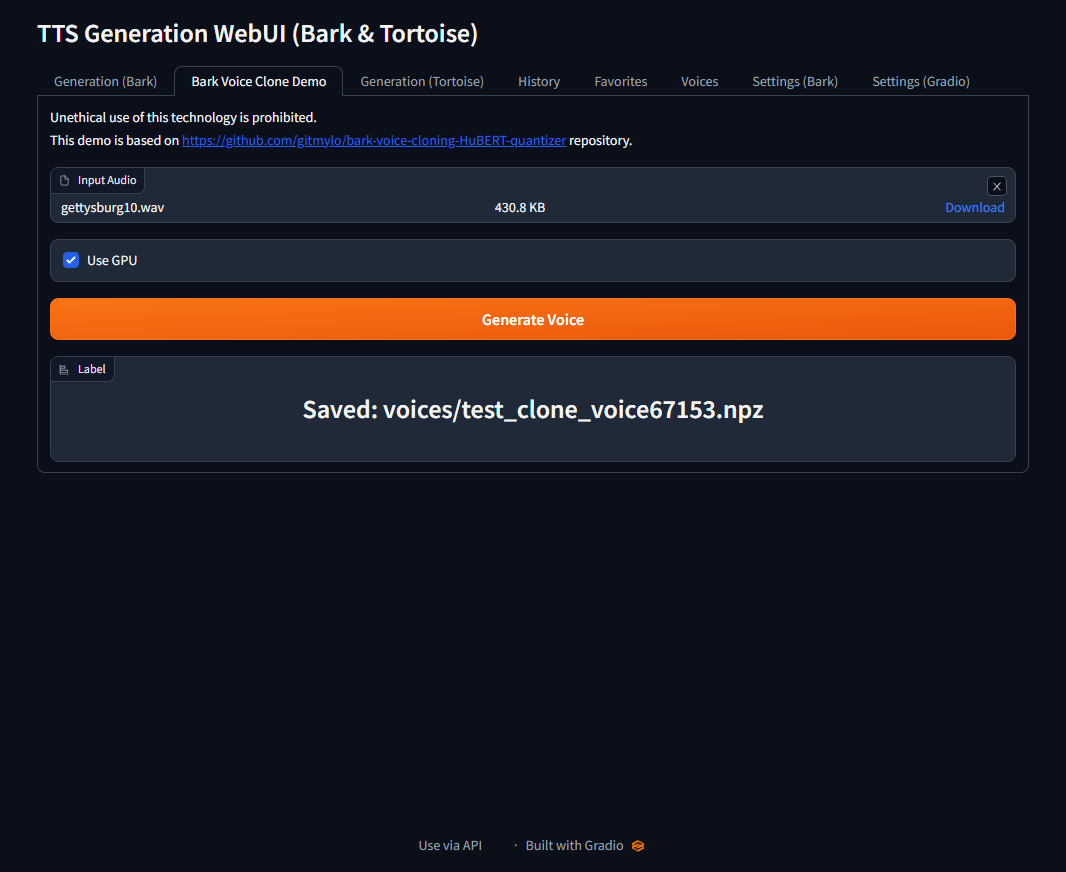This screenshot has height=872, width=1066.
Task: Toggle the Use GPU checkbox
Action: (71, 260)
